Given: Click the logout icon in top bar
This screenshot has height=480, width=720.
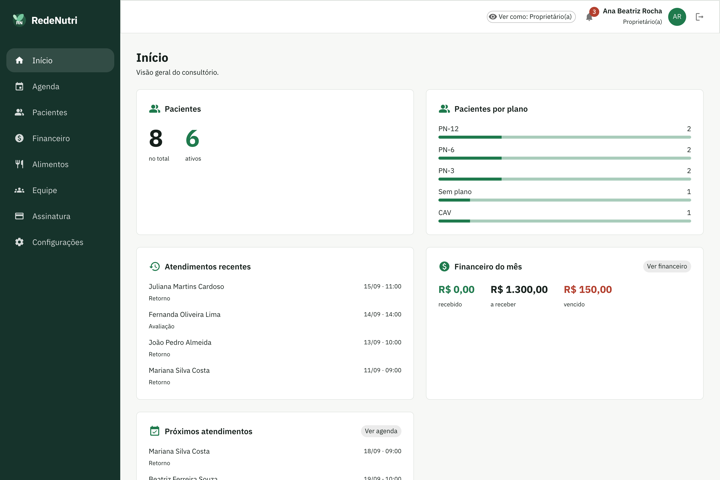Looking at the screenshot, I should coord(699,17).
